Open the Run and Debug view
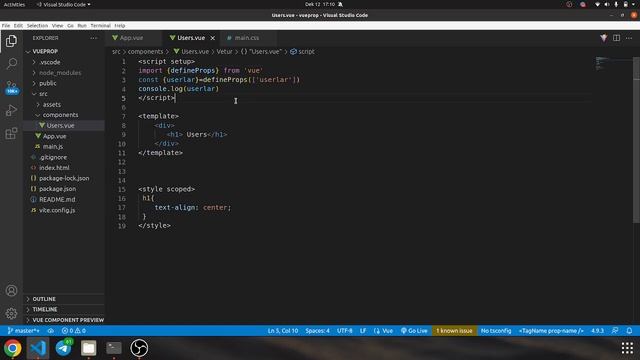Viewport: 640px width, 360px height. pyautogui.click(x=11, y=110)
